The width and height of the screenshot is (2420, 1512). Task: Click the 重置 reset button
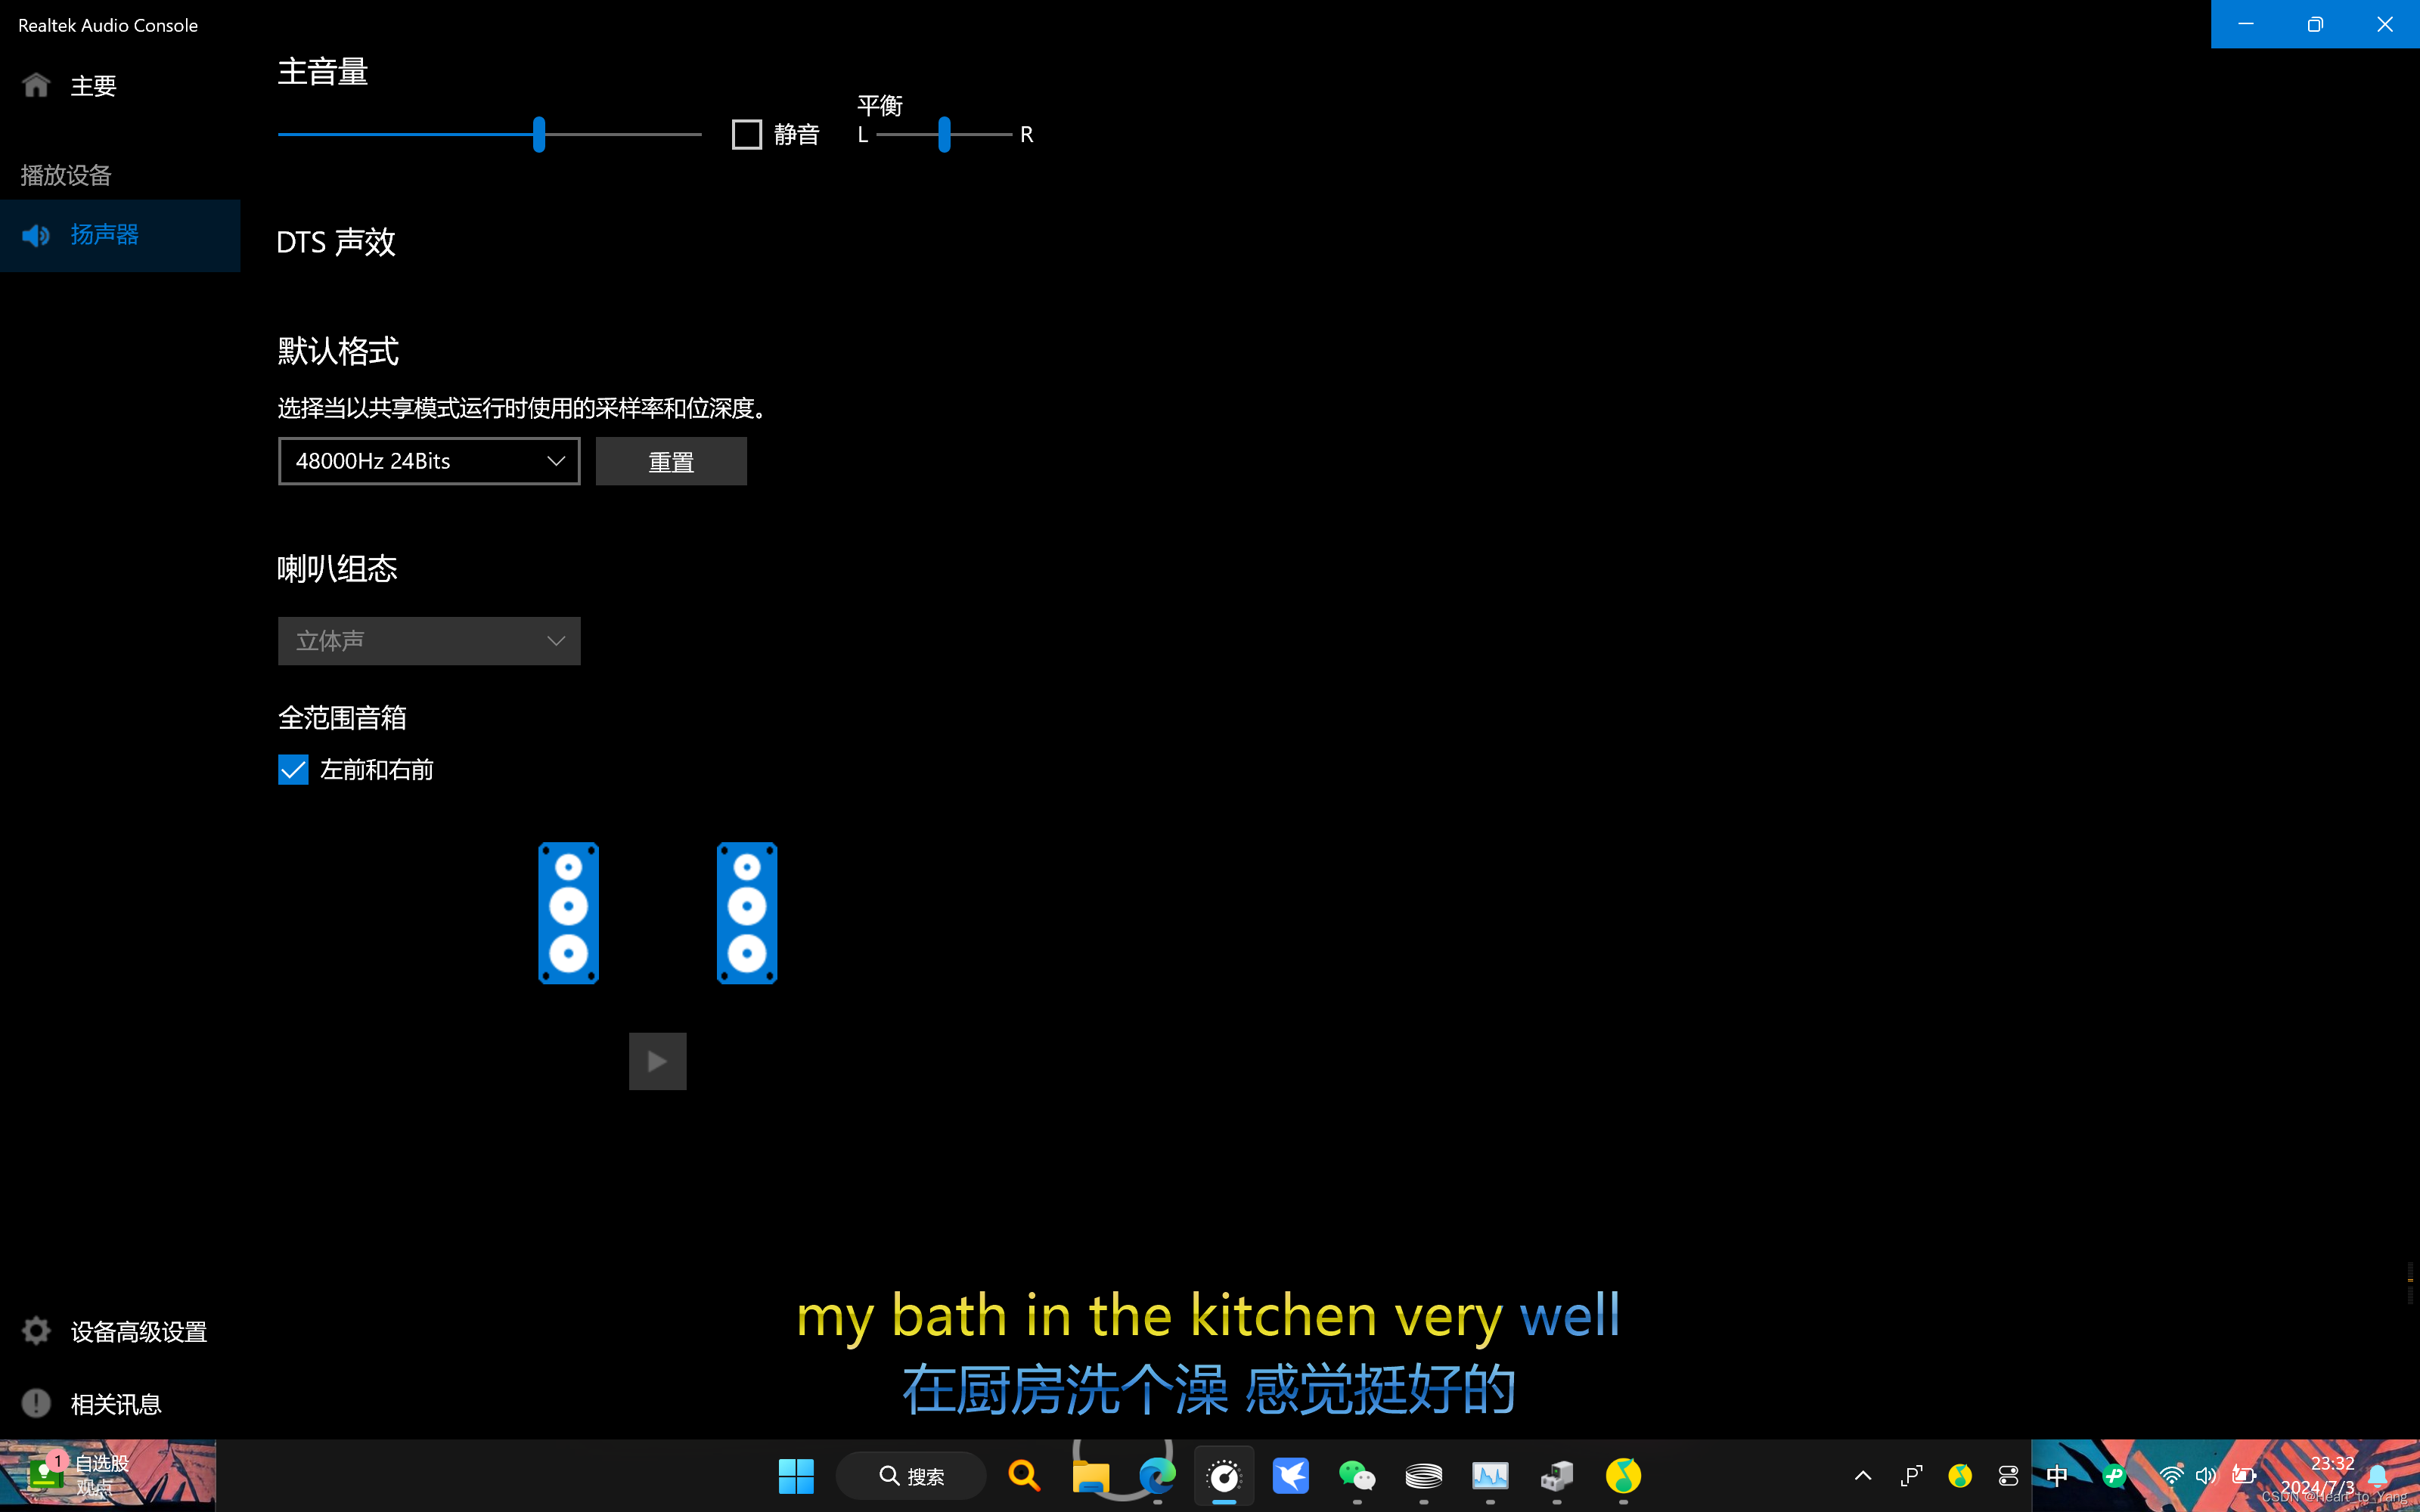tap(671, 461)
